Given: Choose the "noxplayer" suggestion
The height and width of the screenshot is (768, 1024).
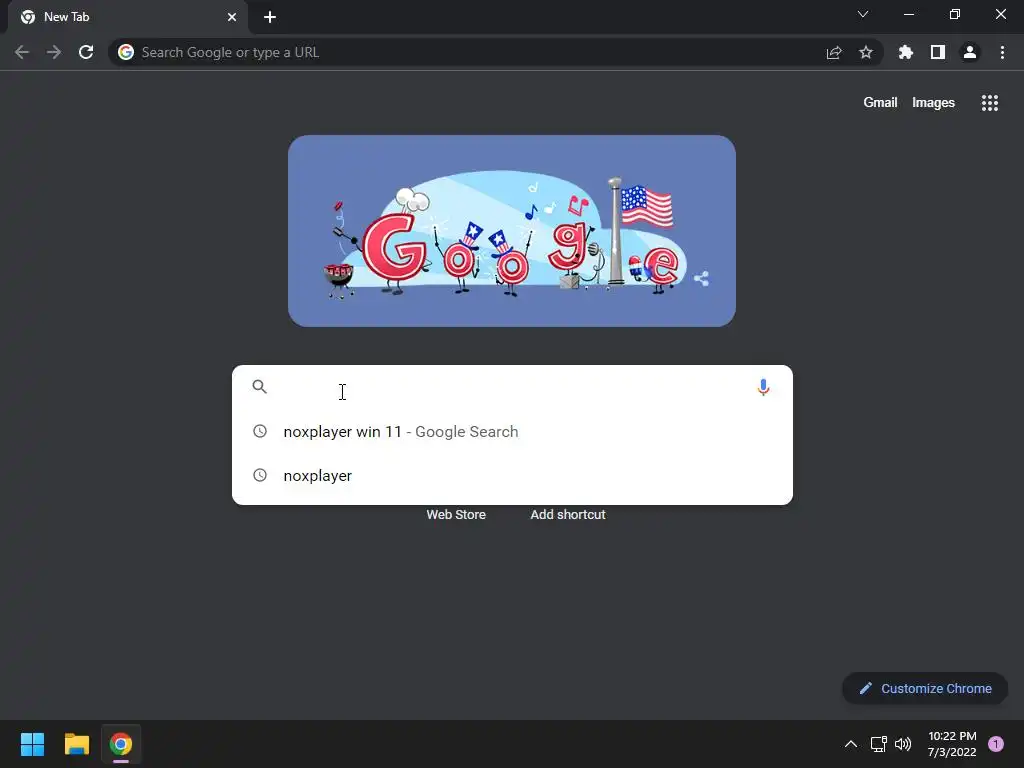Looking at the screenshot, I should 512,475.
